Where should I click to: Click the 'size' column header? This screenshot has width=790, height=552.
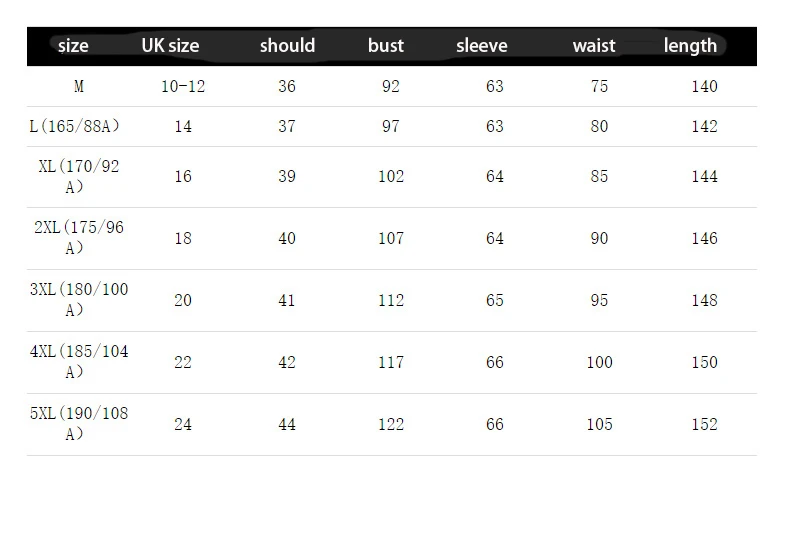pyautogui.click(x=73, y=46)
